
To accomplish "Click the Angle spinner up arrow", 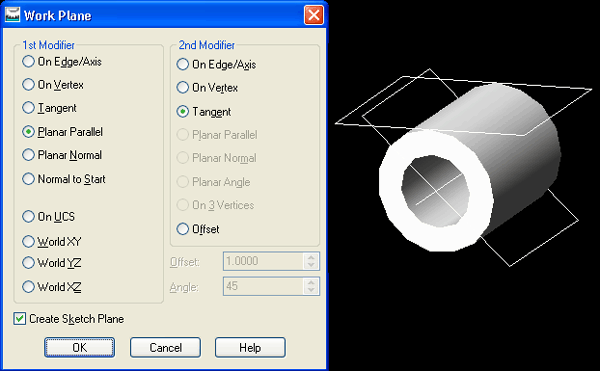I will 311,282.
